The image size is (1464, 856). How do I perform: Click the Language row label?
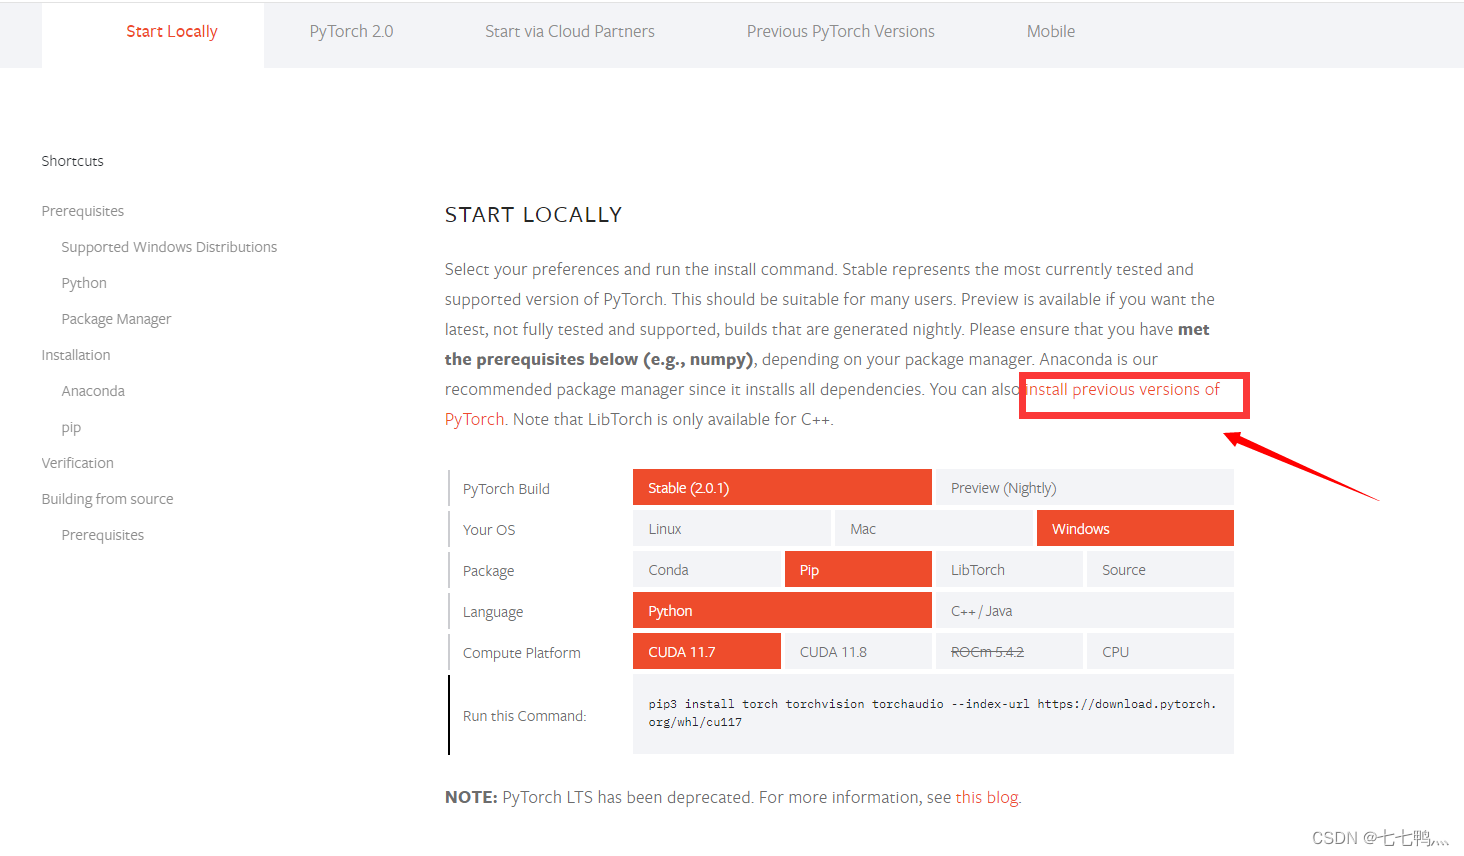(x=493, y=612)
